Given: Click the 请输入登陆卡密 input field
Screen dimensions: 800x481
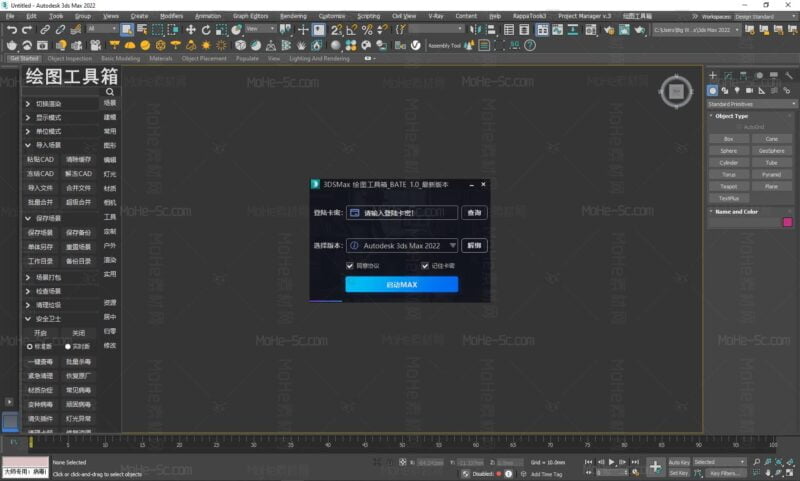Looking at the screenshot, I should tap(402, 213).
